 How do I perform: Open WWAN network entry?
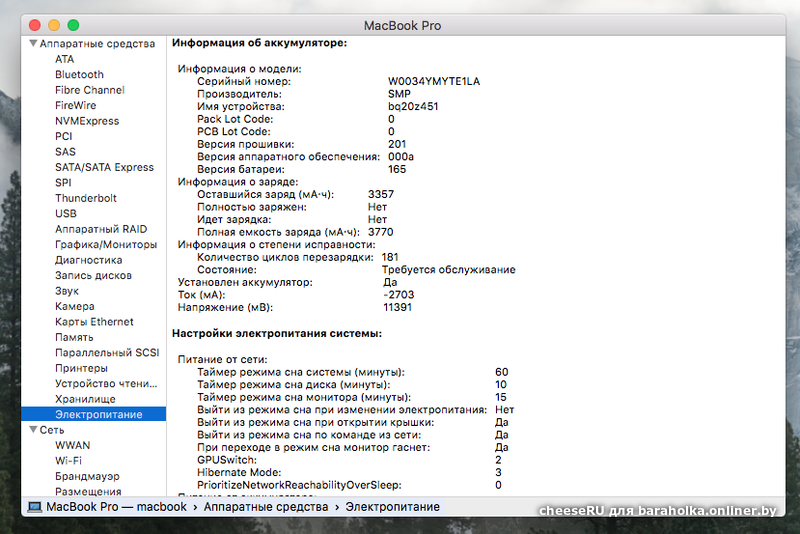click(x=72, y=445)
